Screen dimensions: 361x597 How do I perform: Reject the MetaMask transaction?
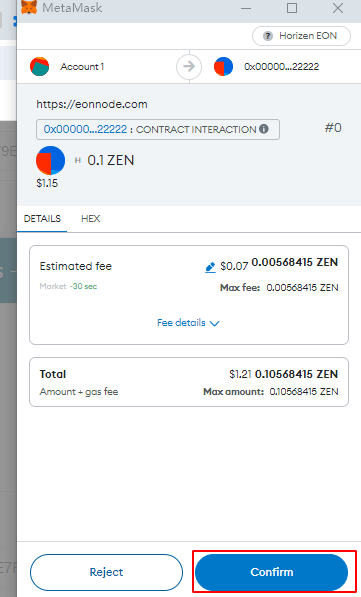(106, 572)
